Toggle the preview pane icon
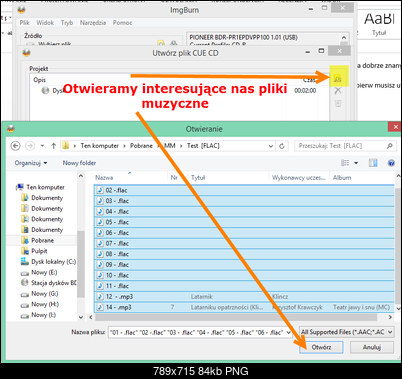The image size is (402, 379). tap(373, 163)
